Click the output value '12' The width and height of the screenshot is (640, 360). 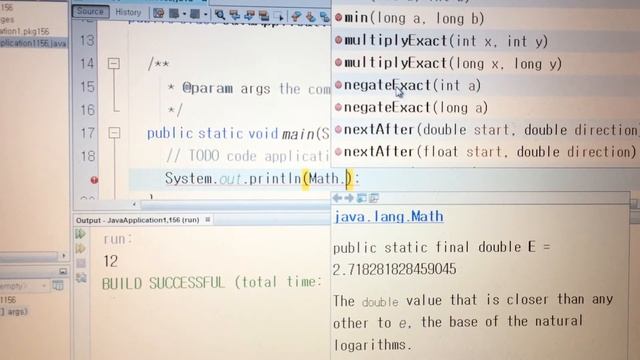(x=111, y=261)
